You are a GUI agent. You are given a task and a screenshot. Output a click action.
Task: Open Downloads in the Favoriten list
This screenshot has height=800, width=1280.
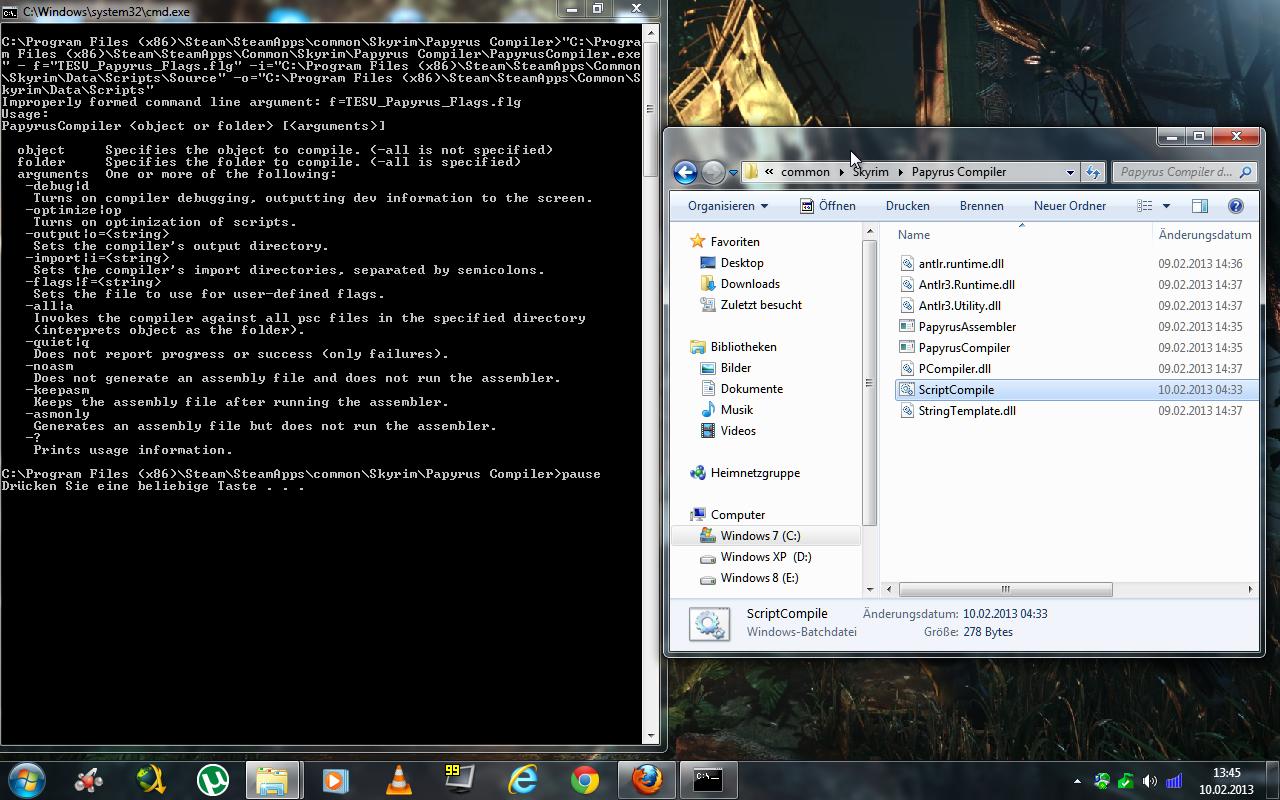pos(749,284)
